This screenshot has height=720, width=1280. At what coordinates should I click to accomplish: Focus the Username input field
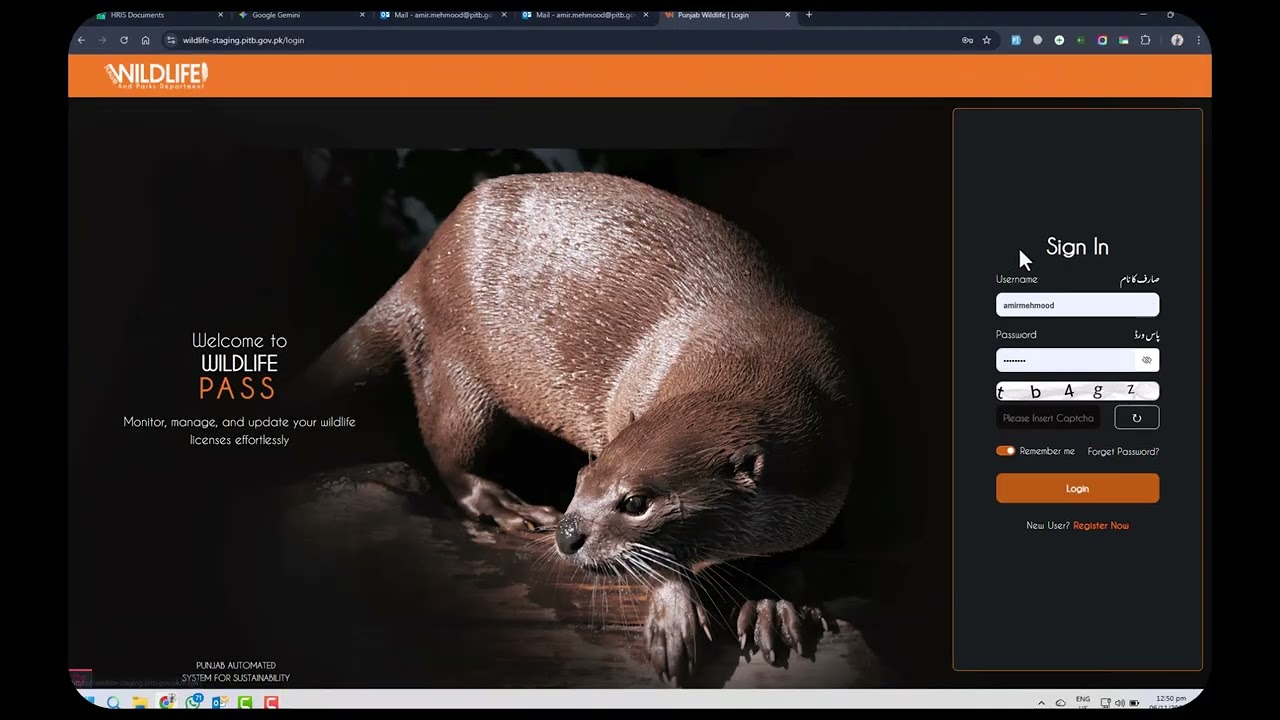click(1077, 305)
